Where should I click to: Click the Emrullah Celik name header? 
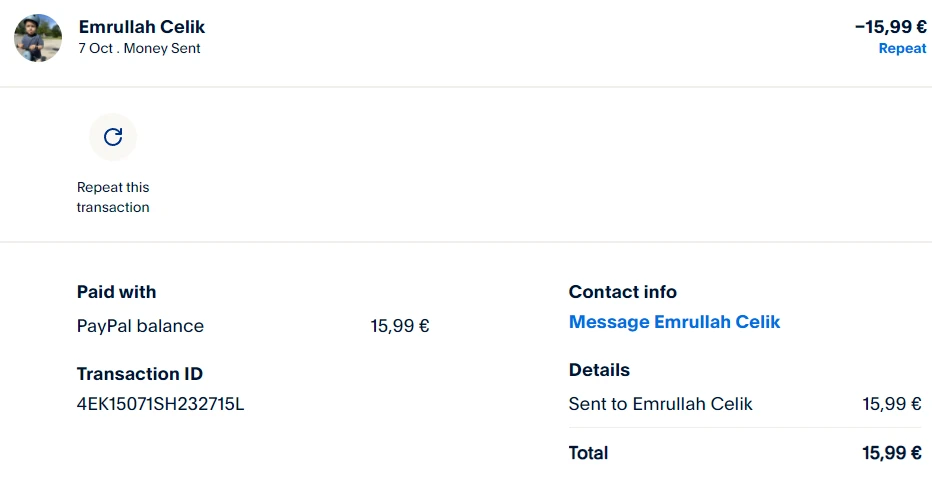[x=142, y=27]
